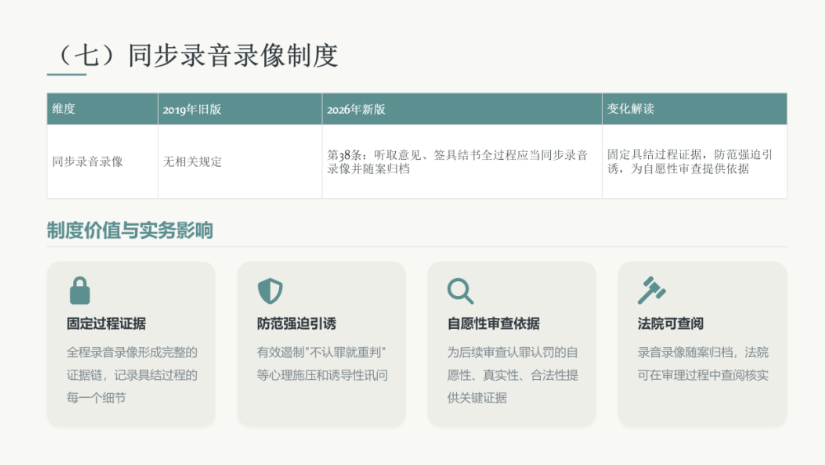Image resolution: width=825 pixels, height=465 pixels.
Task: Click the 防范强迫引诱 card heading
Action: (x=297, y=324)
